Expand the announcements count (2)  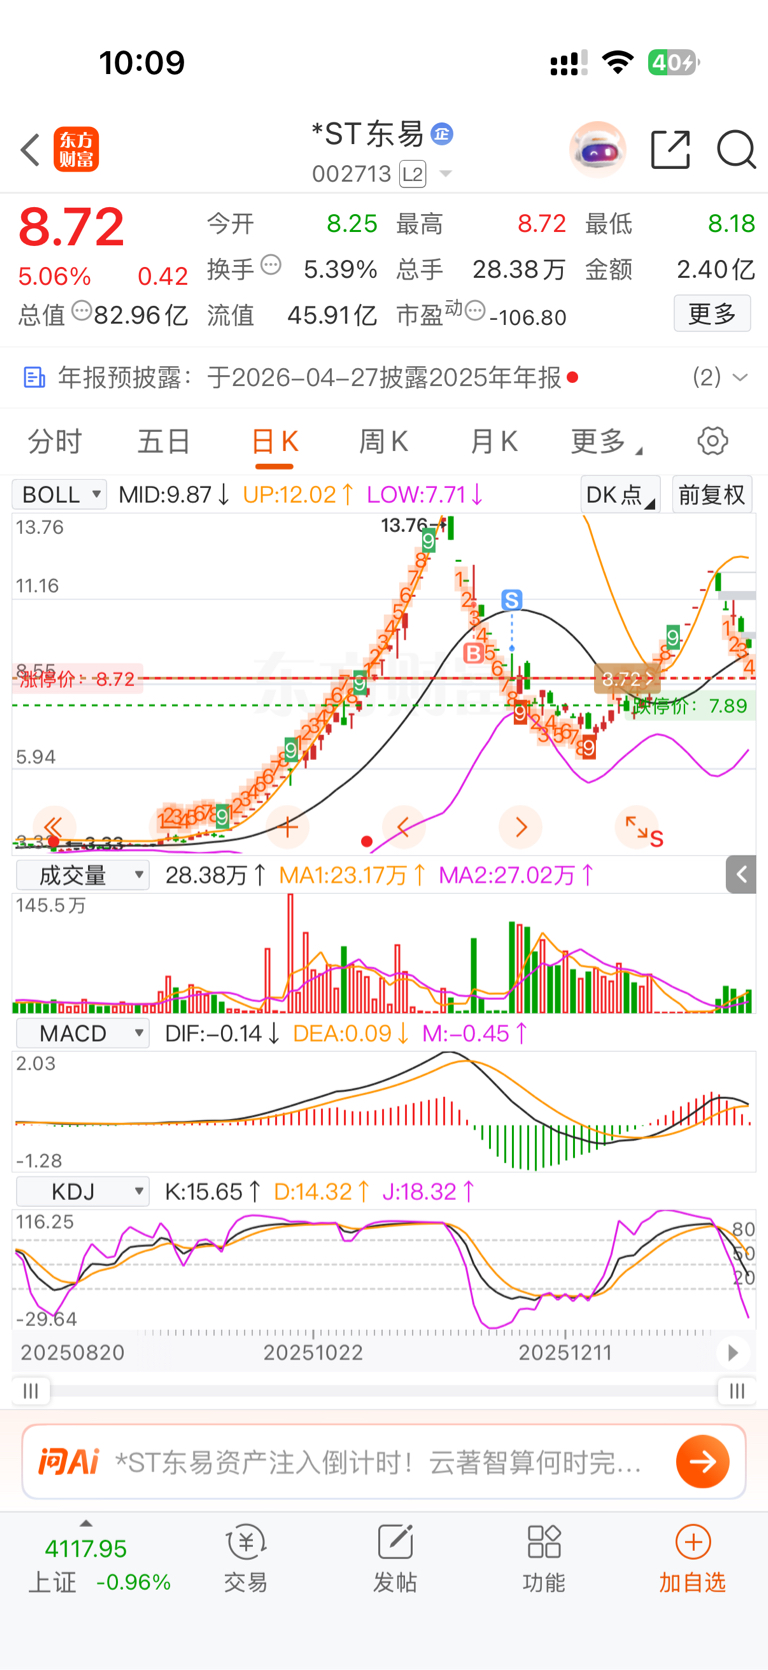pos(720,377)
